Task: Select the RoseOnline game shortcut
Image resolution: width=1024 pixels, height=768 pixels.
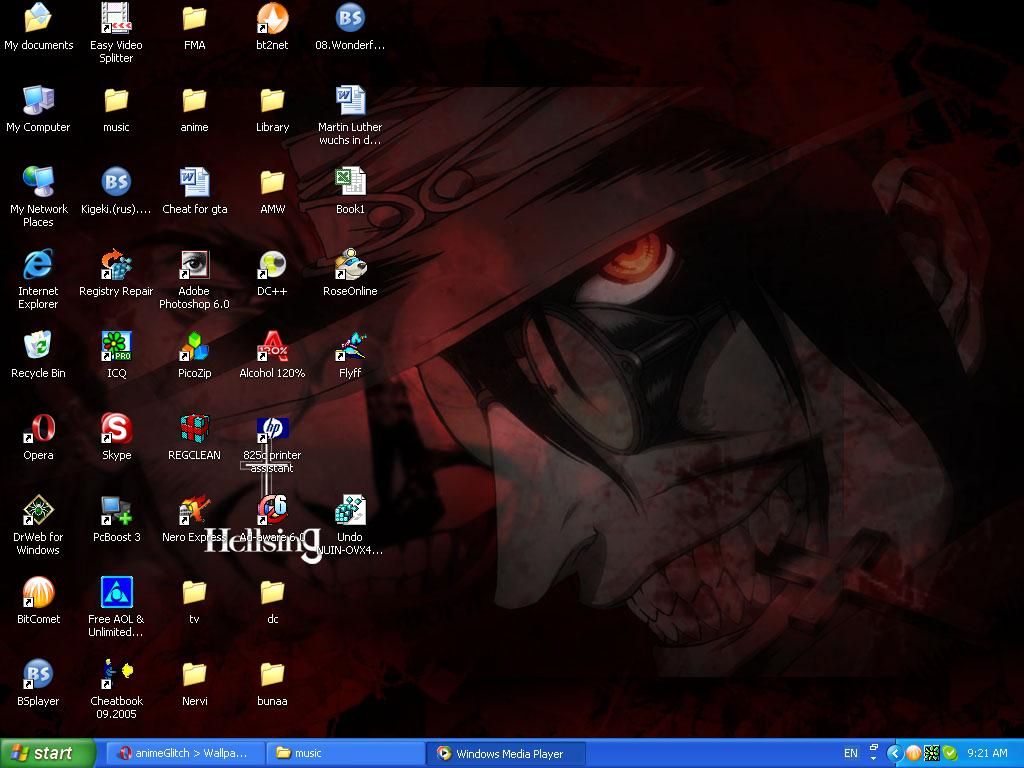Action: pos(350,264)
